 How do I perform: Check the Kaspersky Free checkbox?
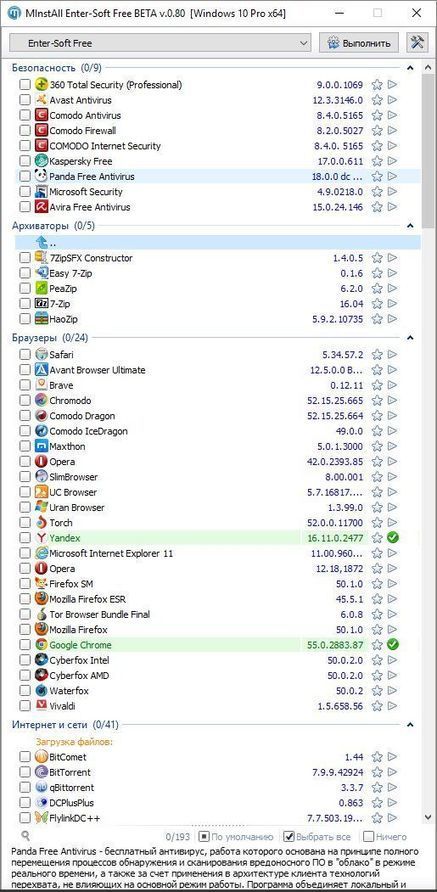point(24,161)
